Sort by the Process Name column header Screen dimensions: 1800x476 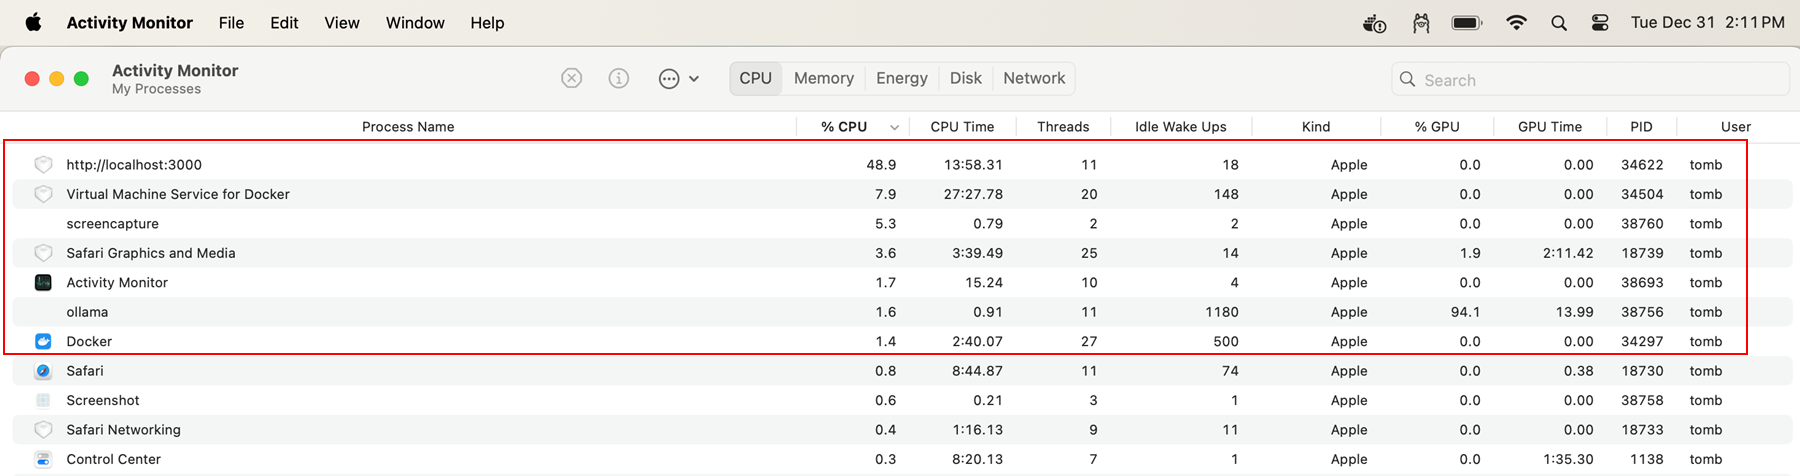click(x=407, y=127)
